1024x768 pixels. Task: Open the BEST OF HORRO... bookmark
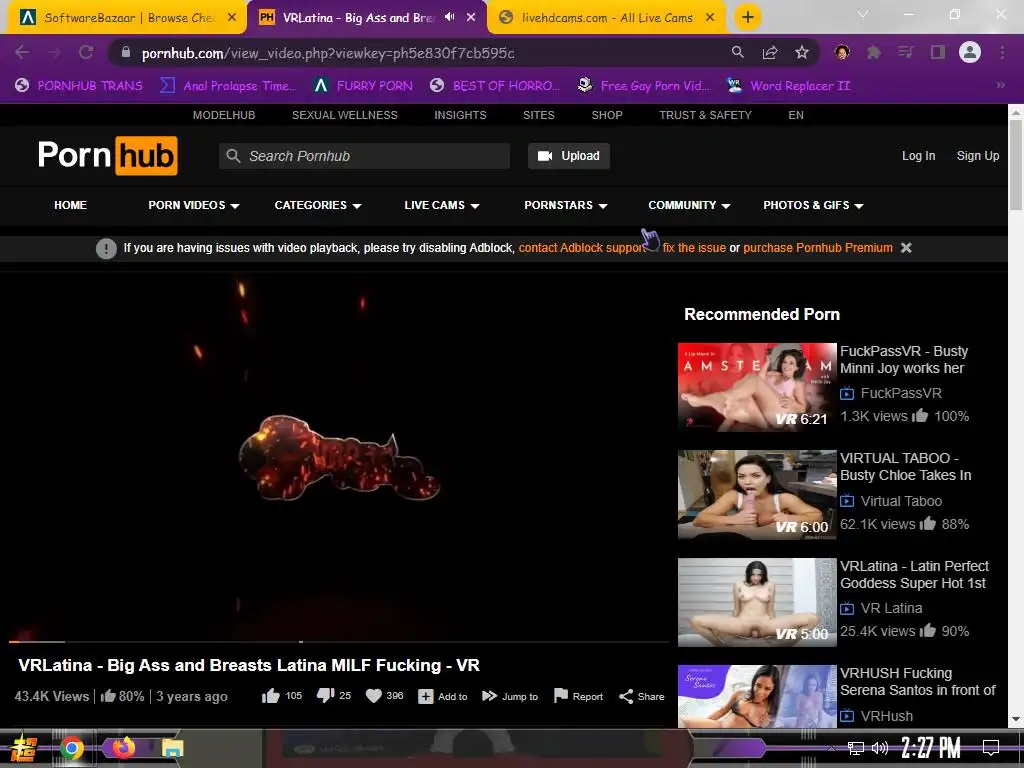tap(496, 86)
